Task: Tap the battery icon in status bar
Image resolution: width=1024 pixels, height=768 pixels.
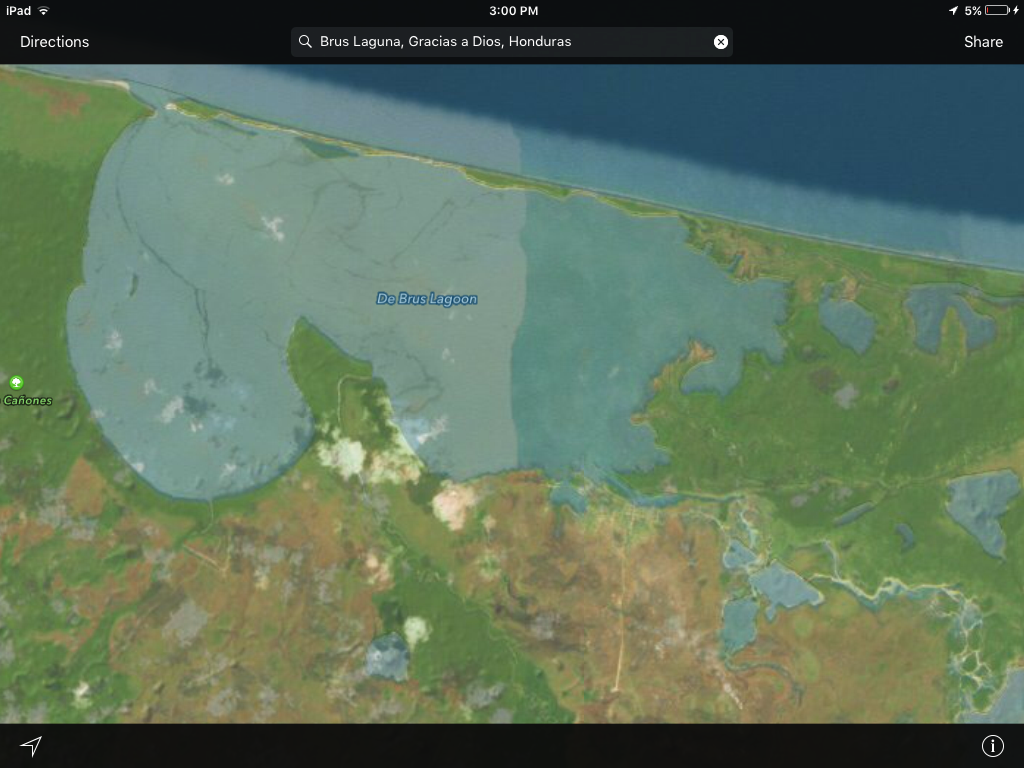Action: pos(996,10)
